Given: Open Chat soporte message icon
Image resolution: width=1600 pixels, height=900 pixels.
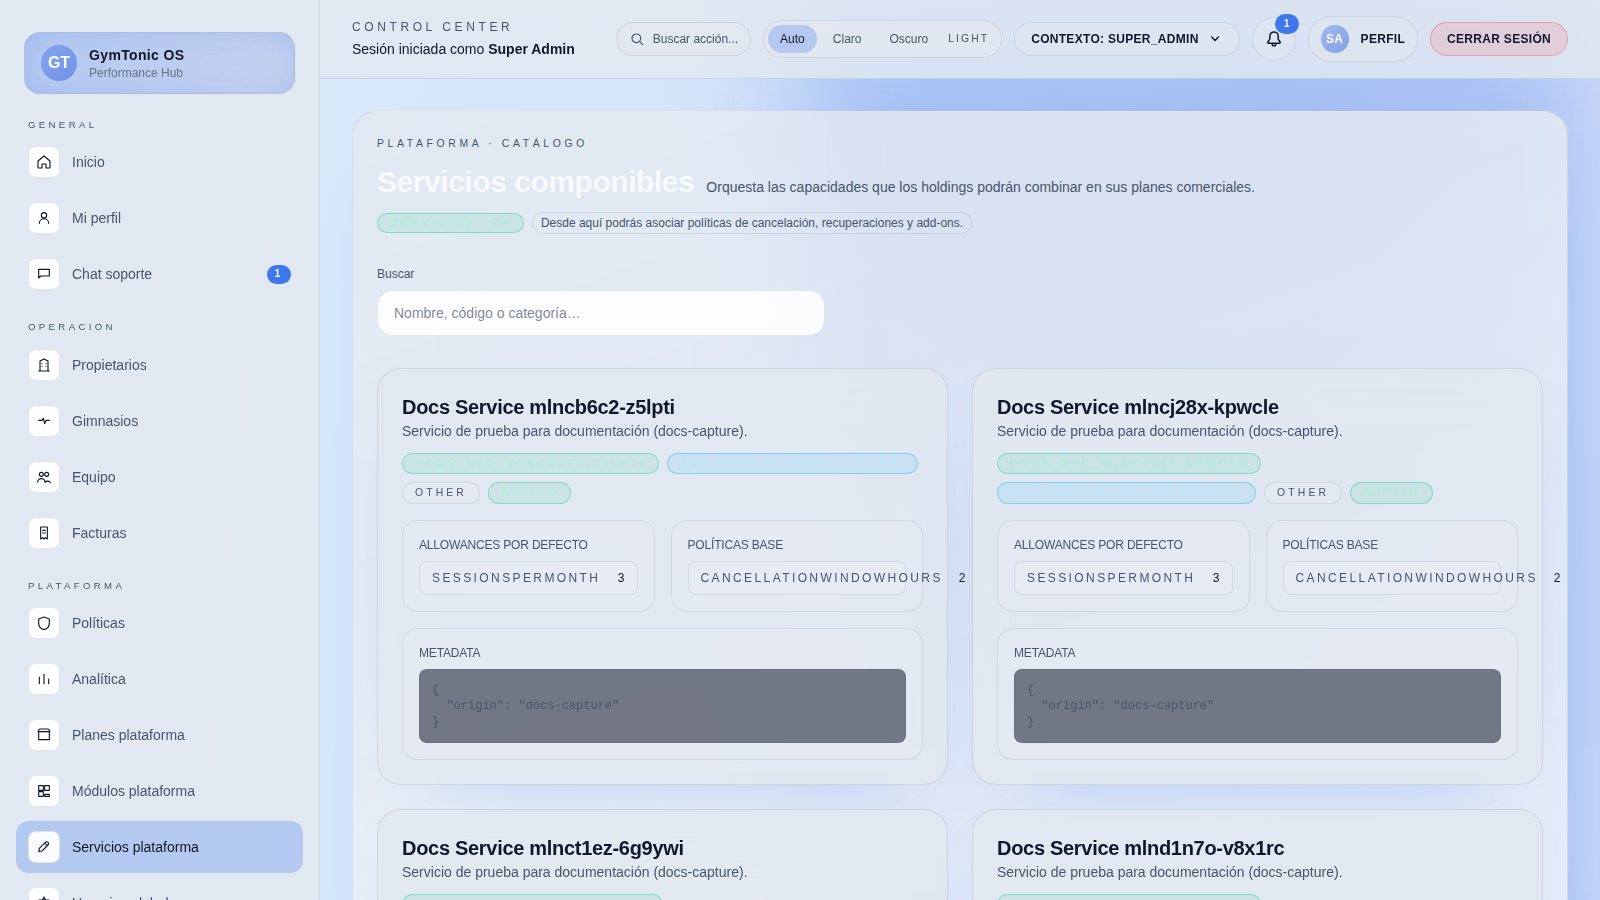Looking at the screenshot, I should point(44,274).
